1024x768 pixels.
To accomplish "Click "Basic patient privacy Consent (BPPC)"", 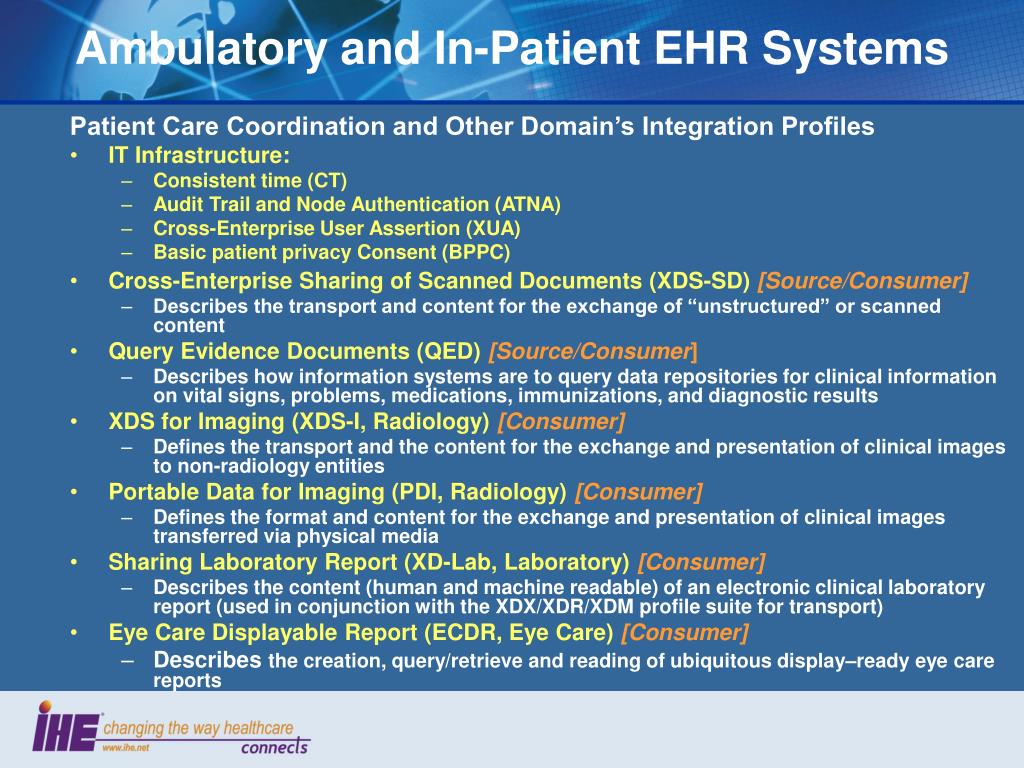I will 332,252.
